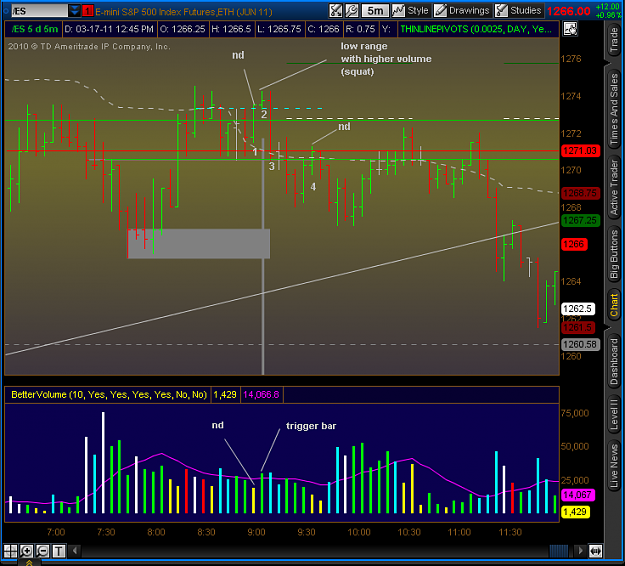Switch to the Active Trader side tab
Image resolution: width=625 pixels, height=566 pixels.
(x=614, y=187)
